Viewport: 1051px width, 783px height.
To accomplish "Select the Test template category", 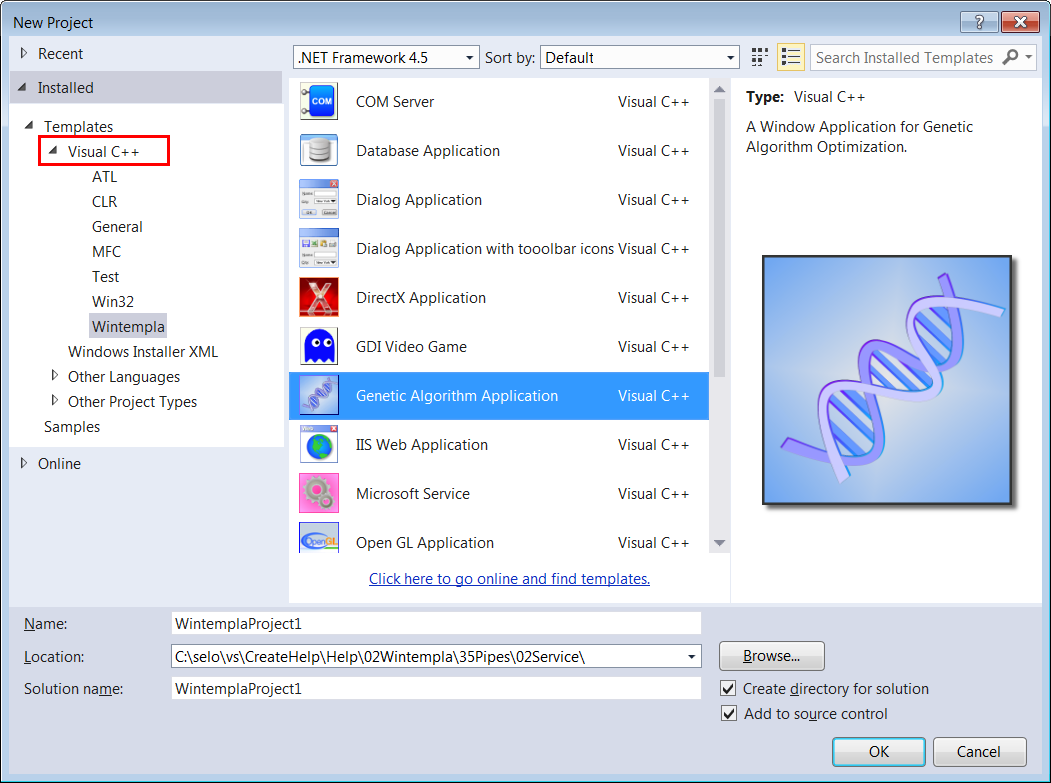I will point(105,277).
